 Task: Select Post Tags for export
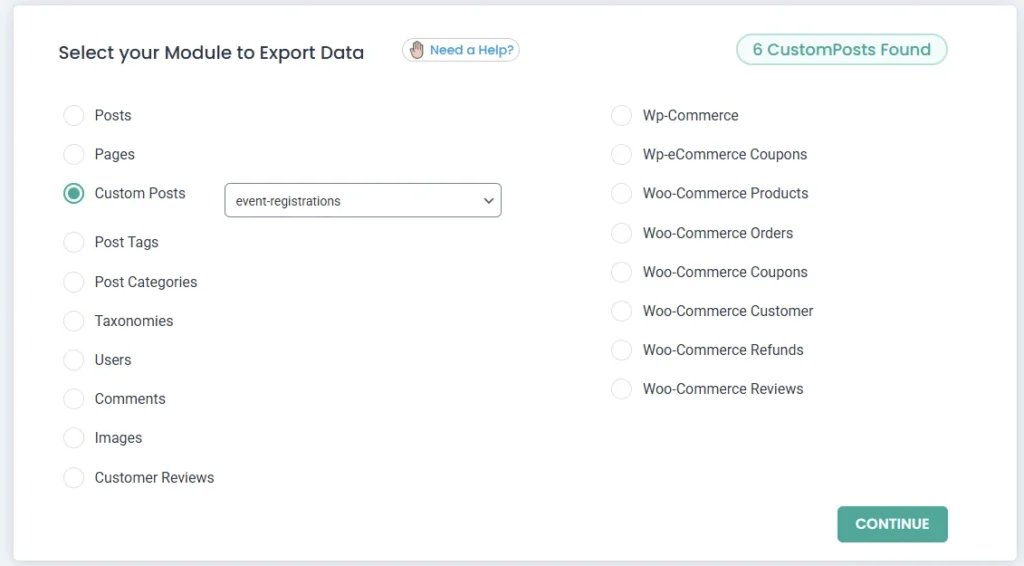pos(74,243)
